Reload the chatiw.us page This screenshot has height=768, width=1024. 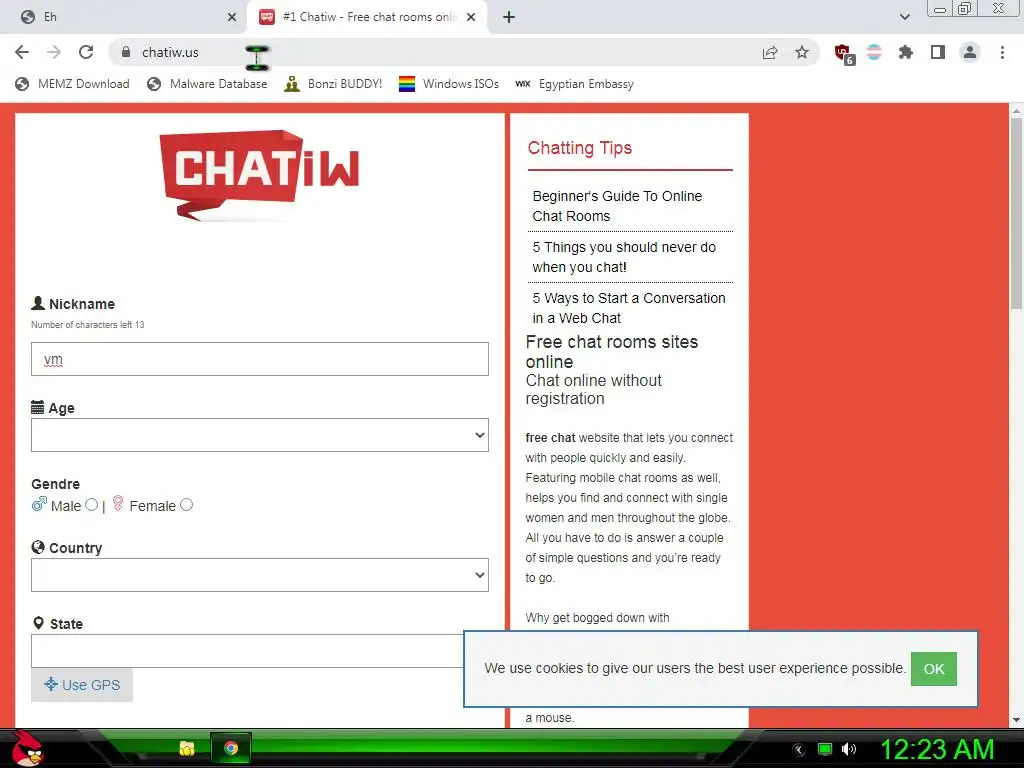tap(86, 52)
